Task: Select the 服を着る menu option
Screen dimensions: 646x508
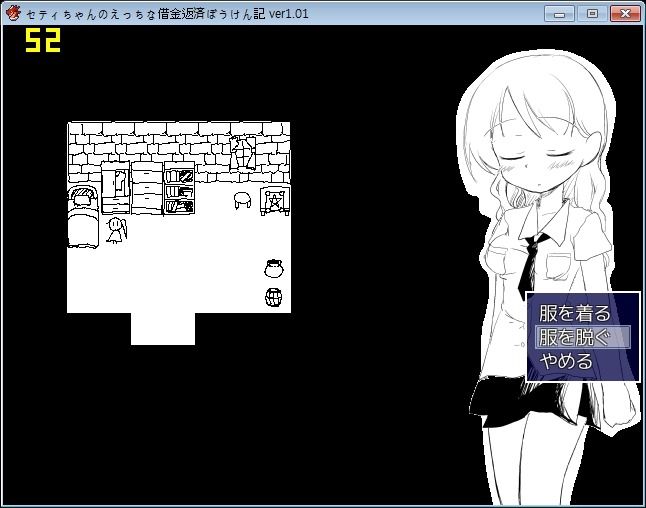Action: [575, 313]
